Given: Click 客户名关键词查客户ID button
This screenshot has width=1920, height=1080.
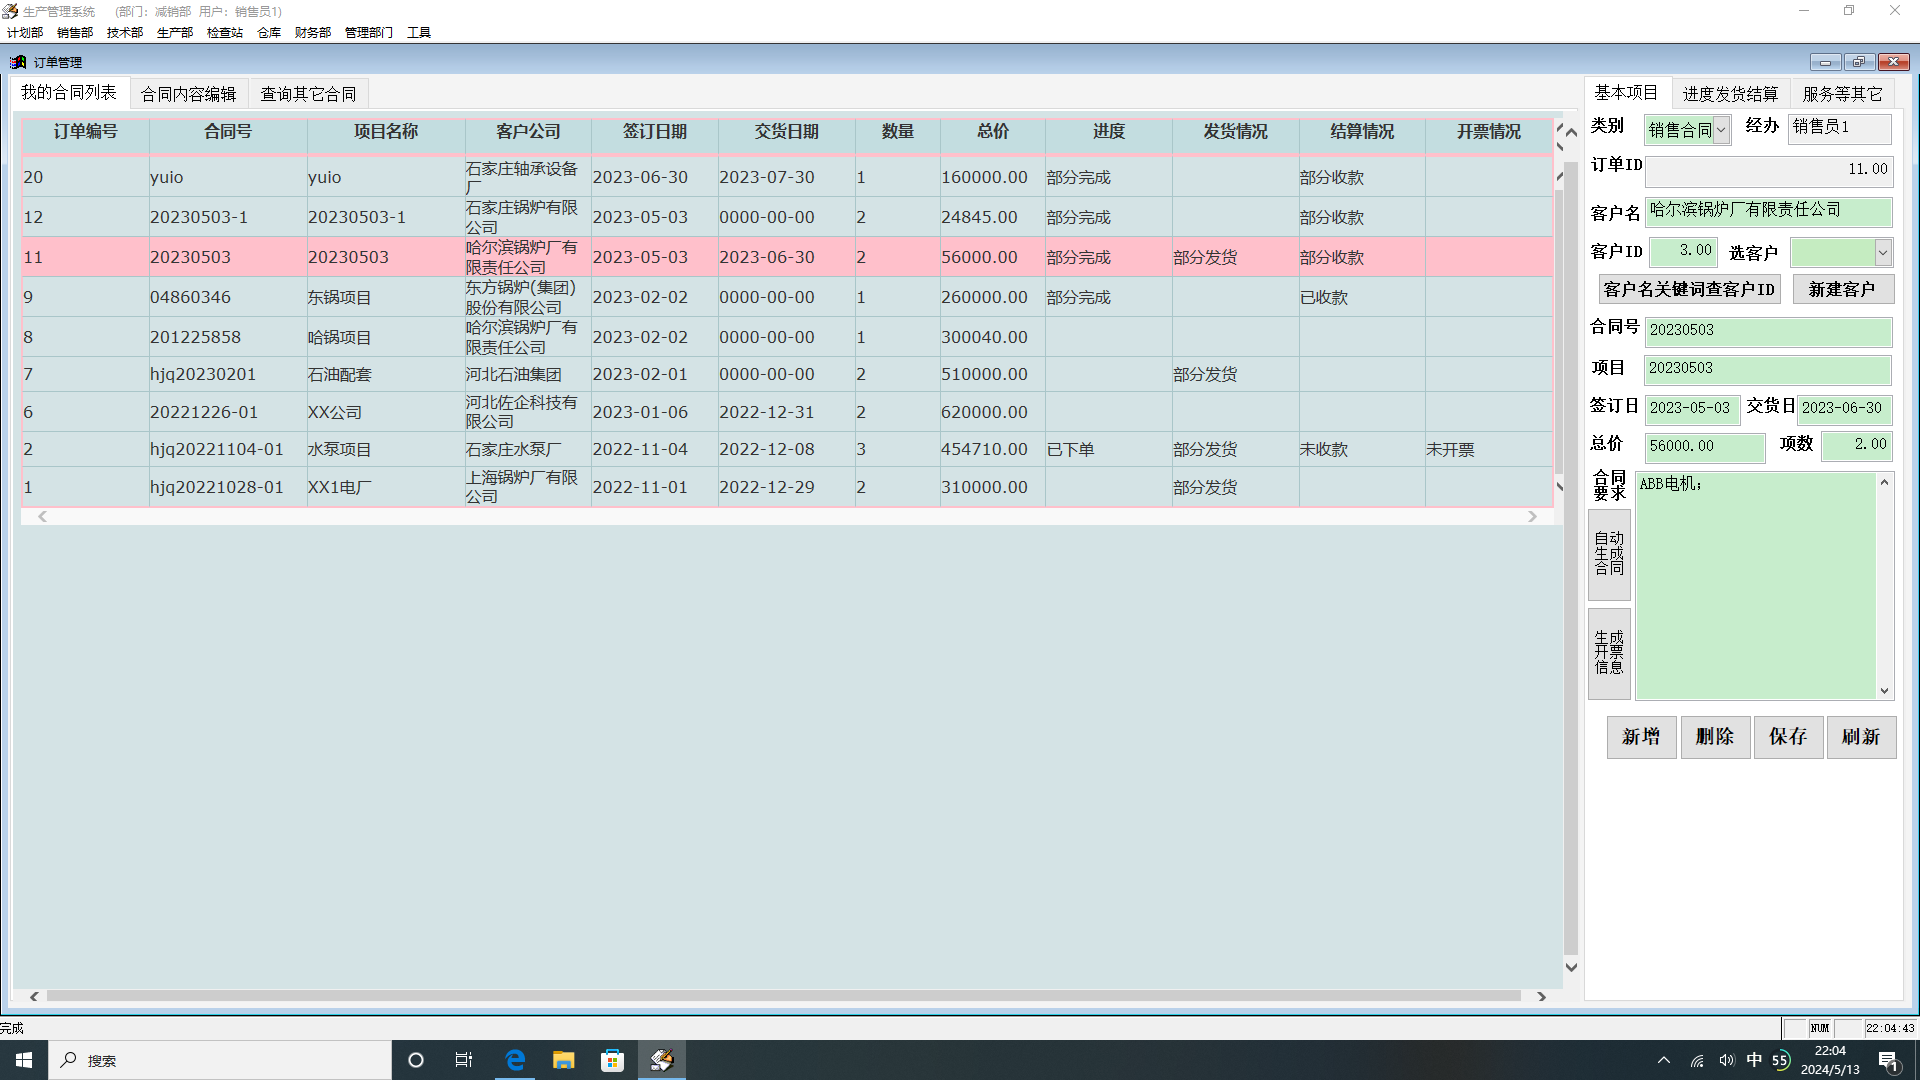Looking at the screenshot, I should click(x=1689, y=290).
